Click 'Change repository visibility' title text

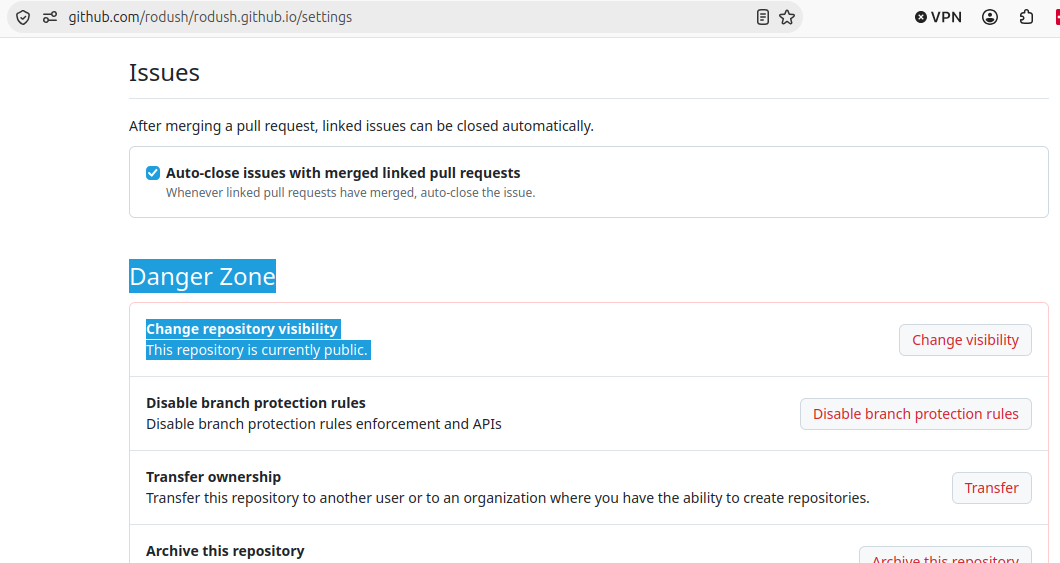tap(242, 329)
